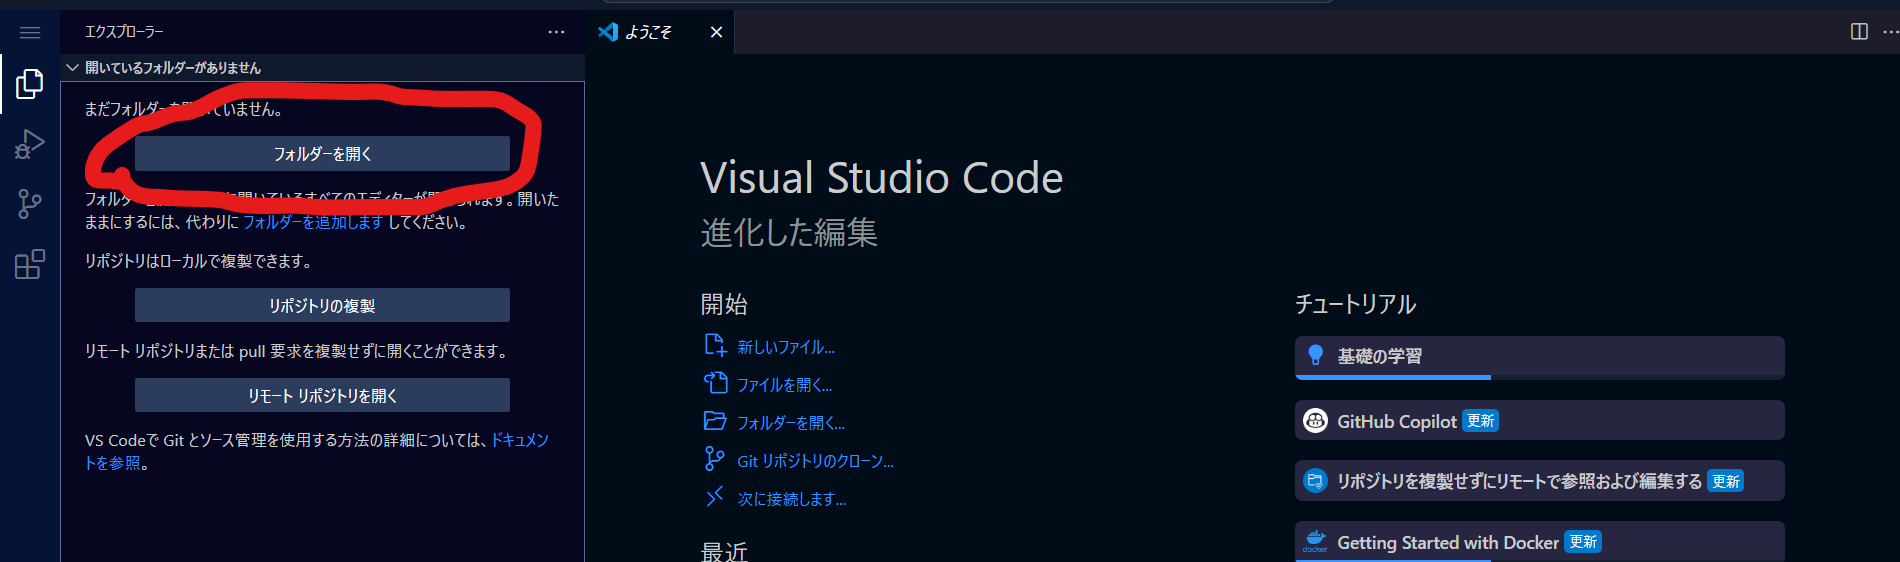Close the ようこそ tab
The width and height of the screenshot is (1900, 562).
(x=716, y=32)
